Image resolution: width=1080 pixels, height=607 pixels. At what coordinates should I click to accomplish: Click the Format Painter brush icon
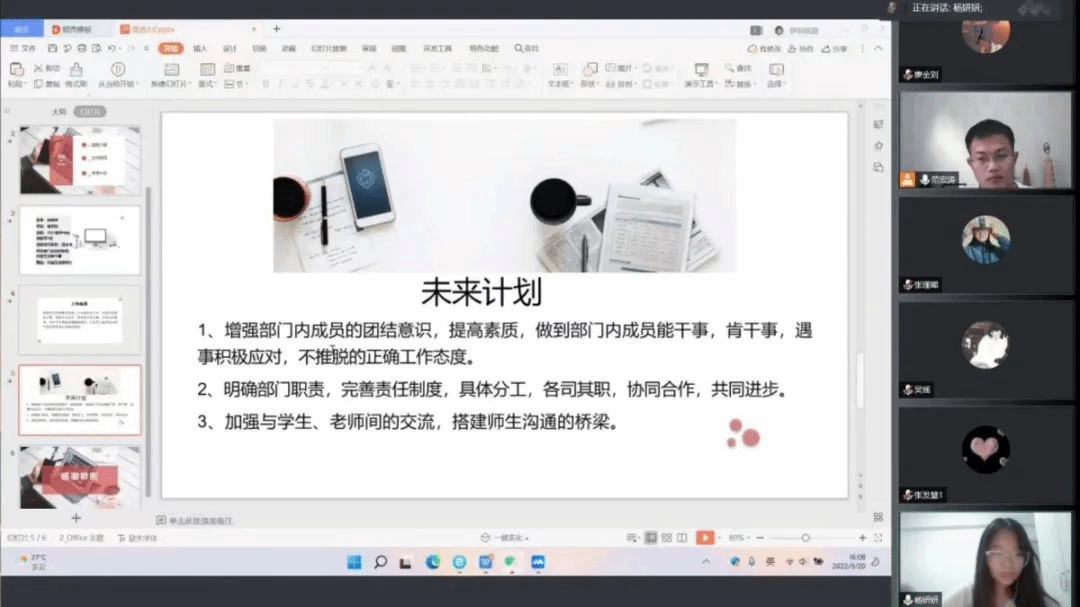click(x=76, y=69)
